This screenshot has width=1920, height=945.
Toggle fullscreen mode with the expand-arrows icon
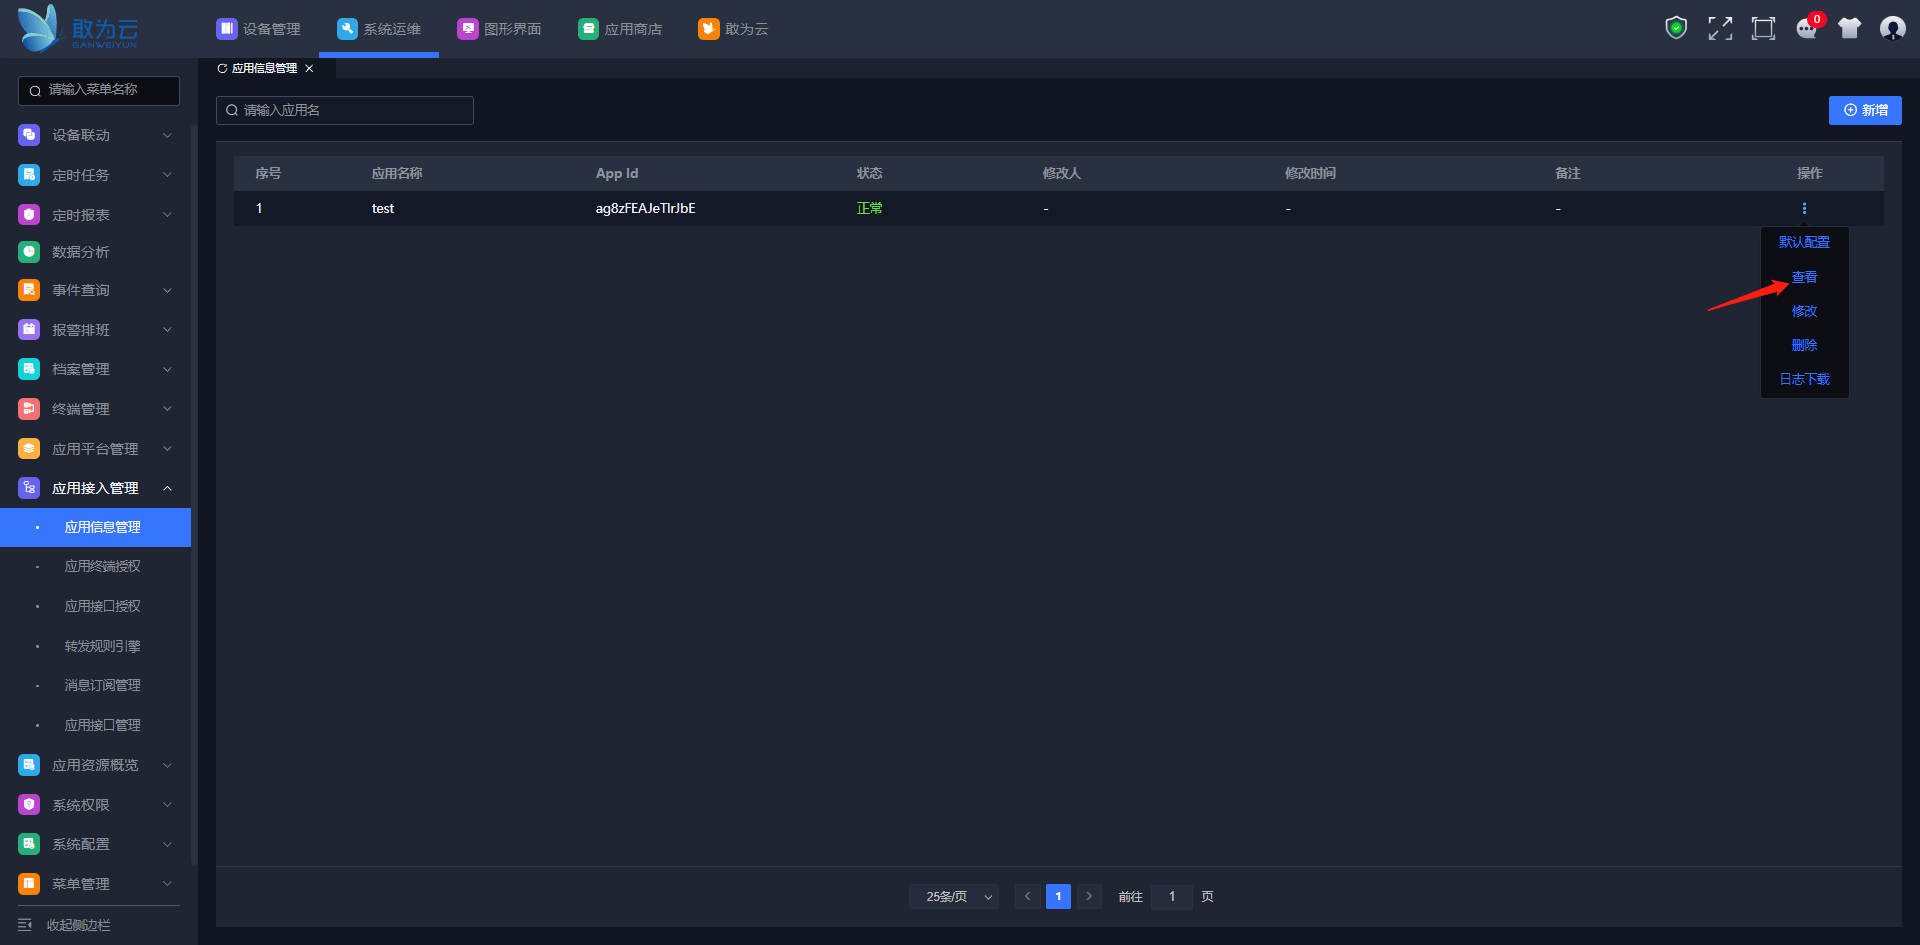tap(1720, 28)
